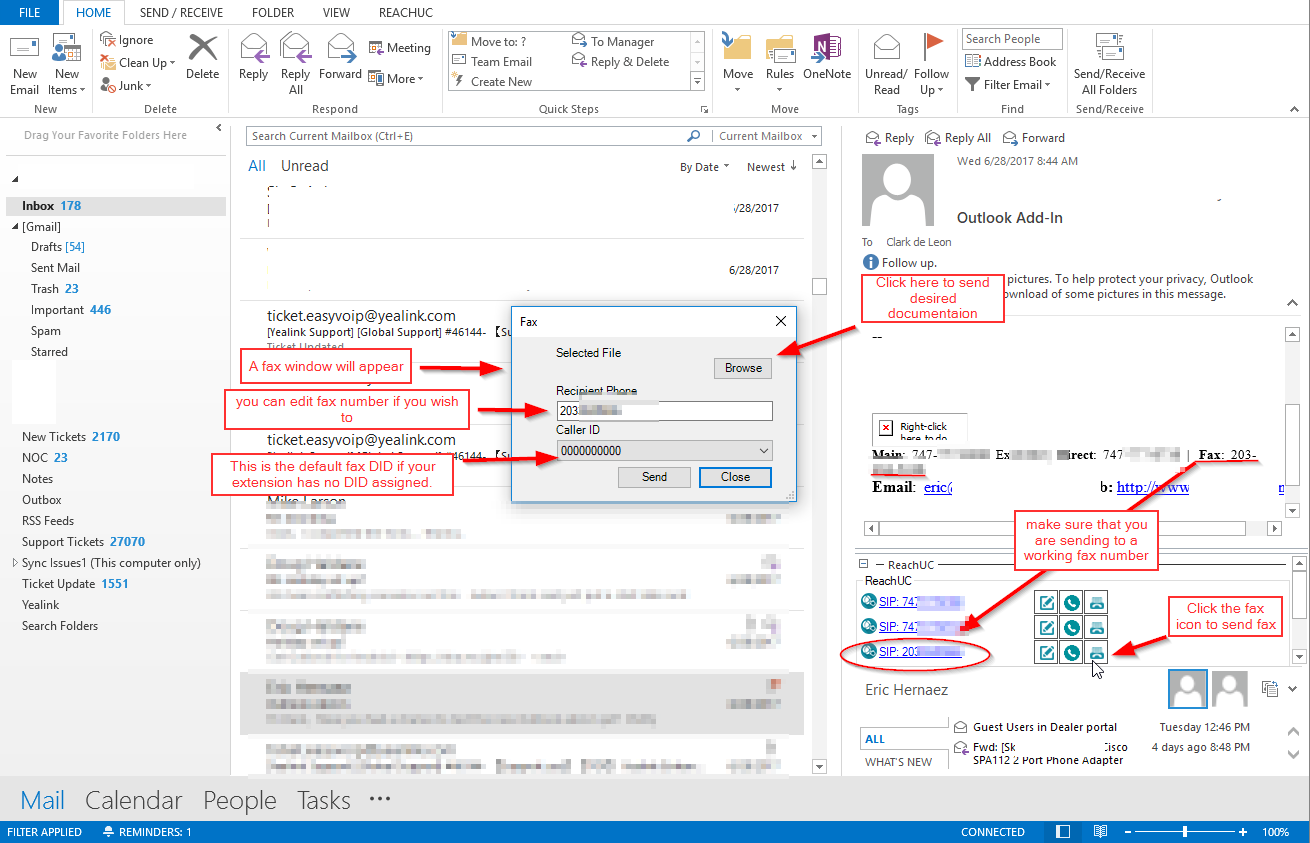Expand the Sync Issues1 folder
The height and width of the screenshot is (843, 1310).
click(x=13, y=563)
